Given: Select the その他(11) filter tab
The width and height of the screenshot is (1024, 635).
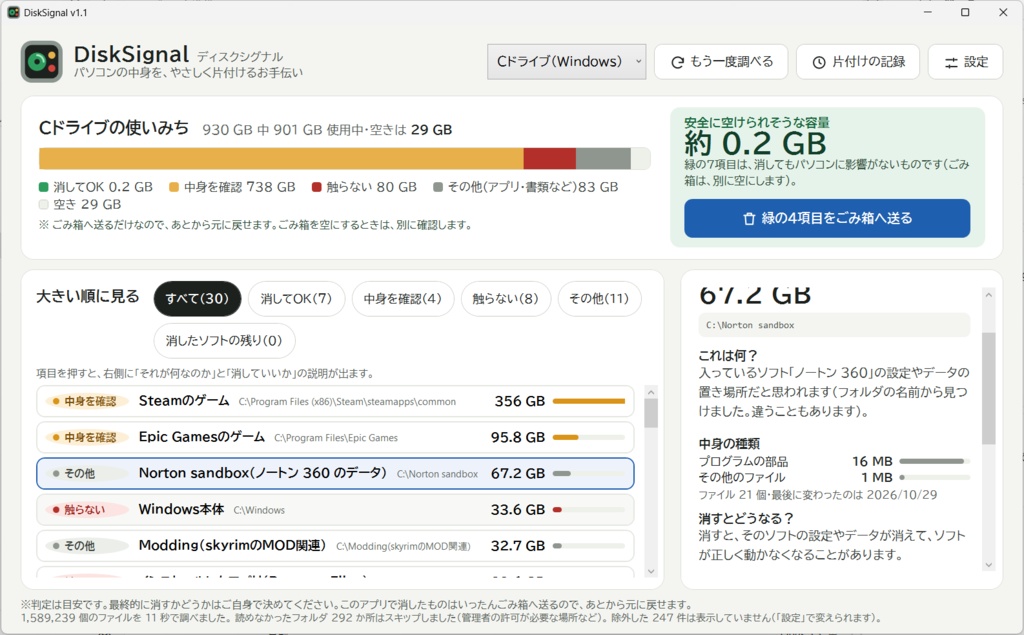Looking at the screenshot, I should pyautogui.click(x=599, y=299).
